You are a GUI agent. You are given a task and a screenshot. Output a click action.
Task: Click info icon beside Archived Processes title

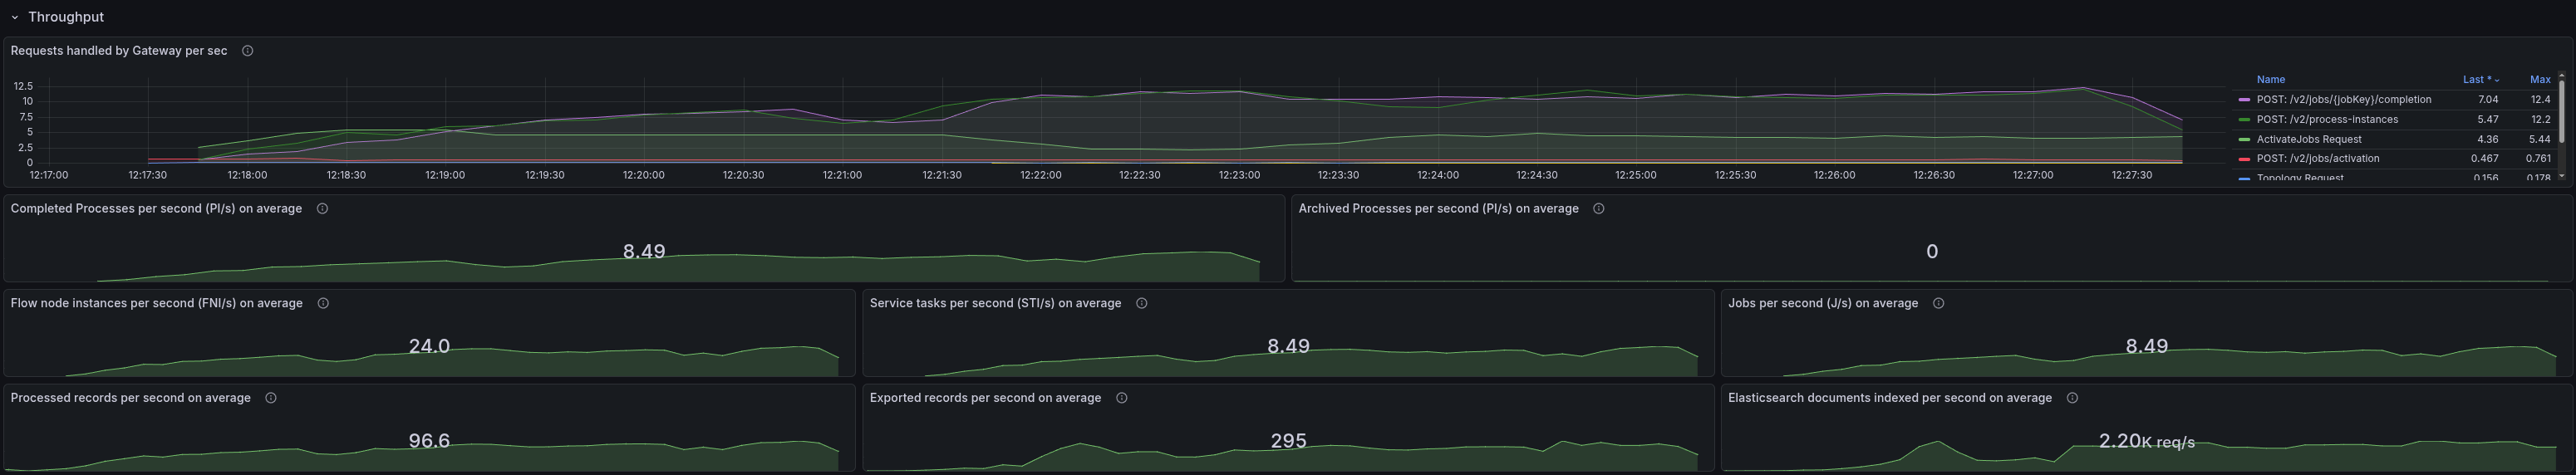pyautogui.click(x=1598, y=209)
